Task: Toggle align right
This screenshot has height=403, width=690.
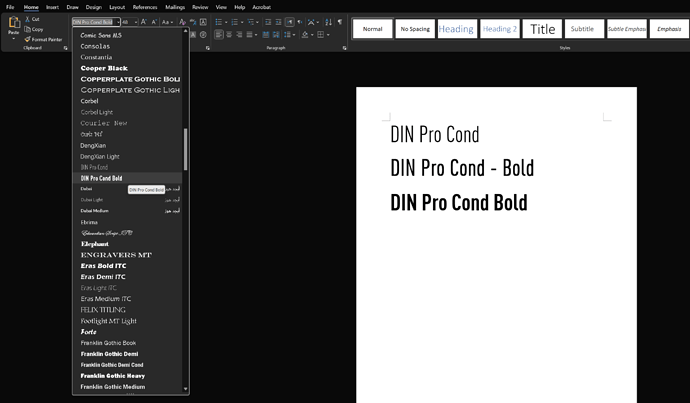Action: pos(239,34)
